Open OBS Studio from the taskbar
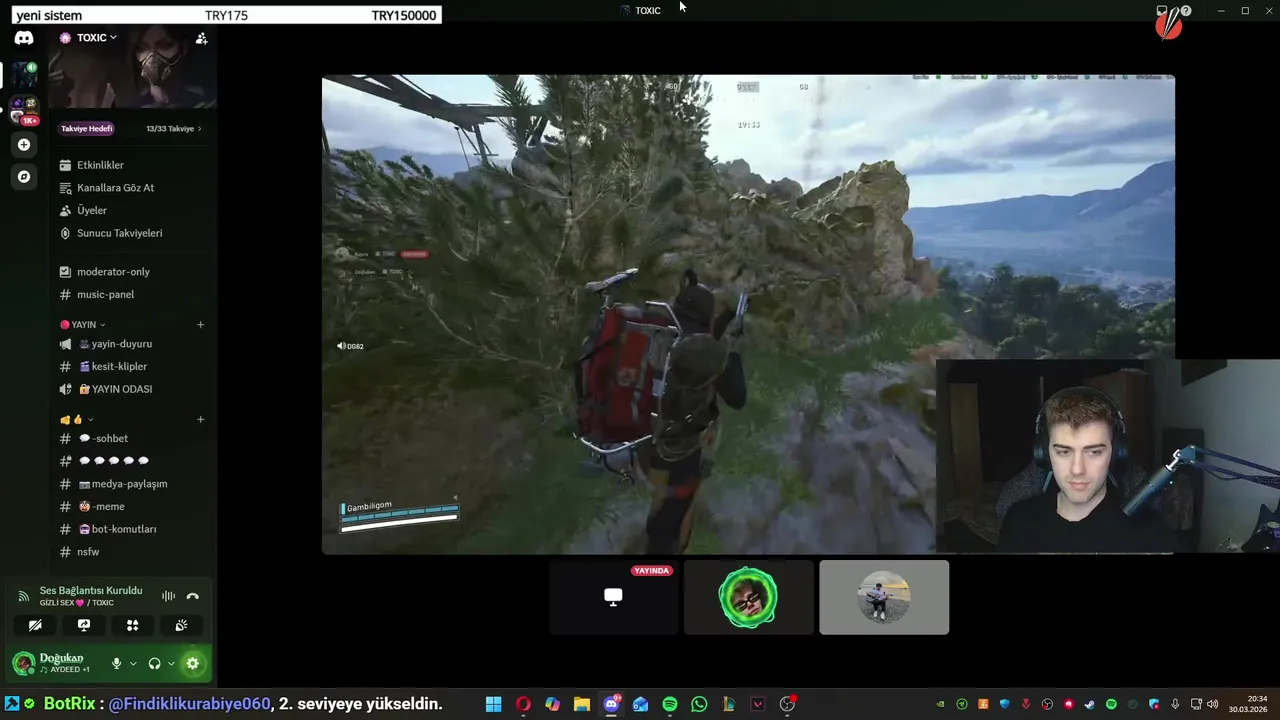 coord(788,704)
